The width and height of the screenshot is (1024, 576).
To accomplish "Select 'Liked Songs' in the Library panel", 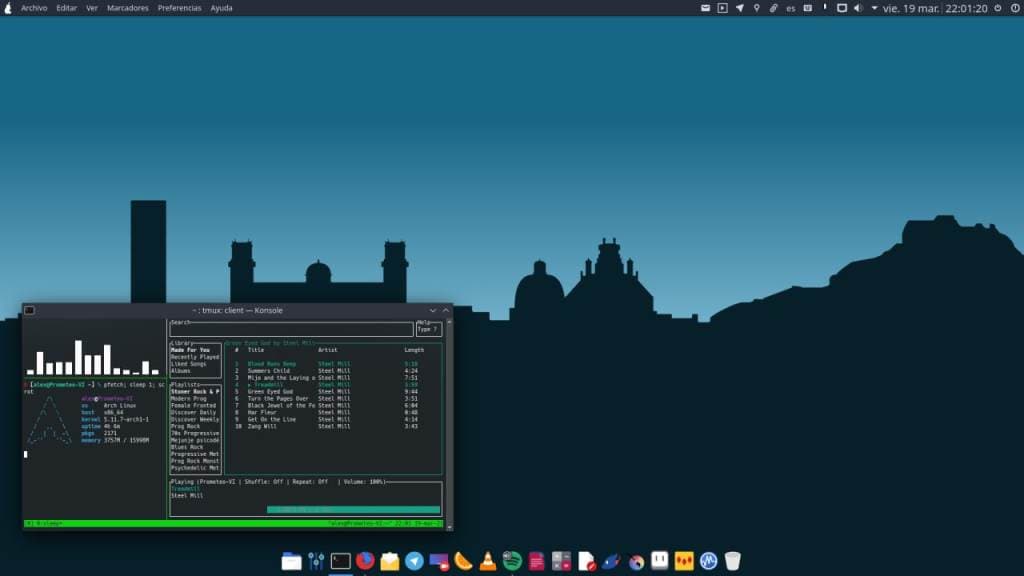I will point(188,364).
